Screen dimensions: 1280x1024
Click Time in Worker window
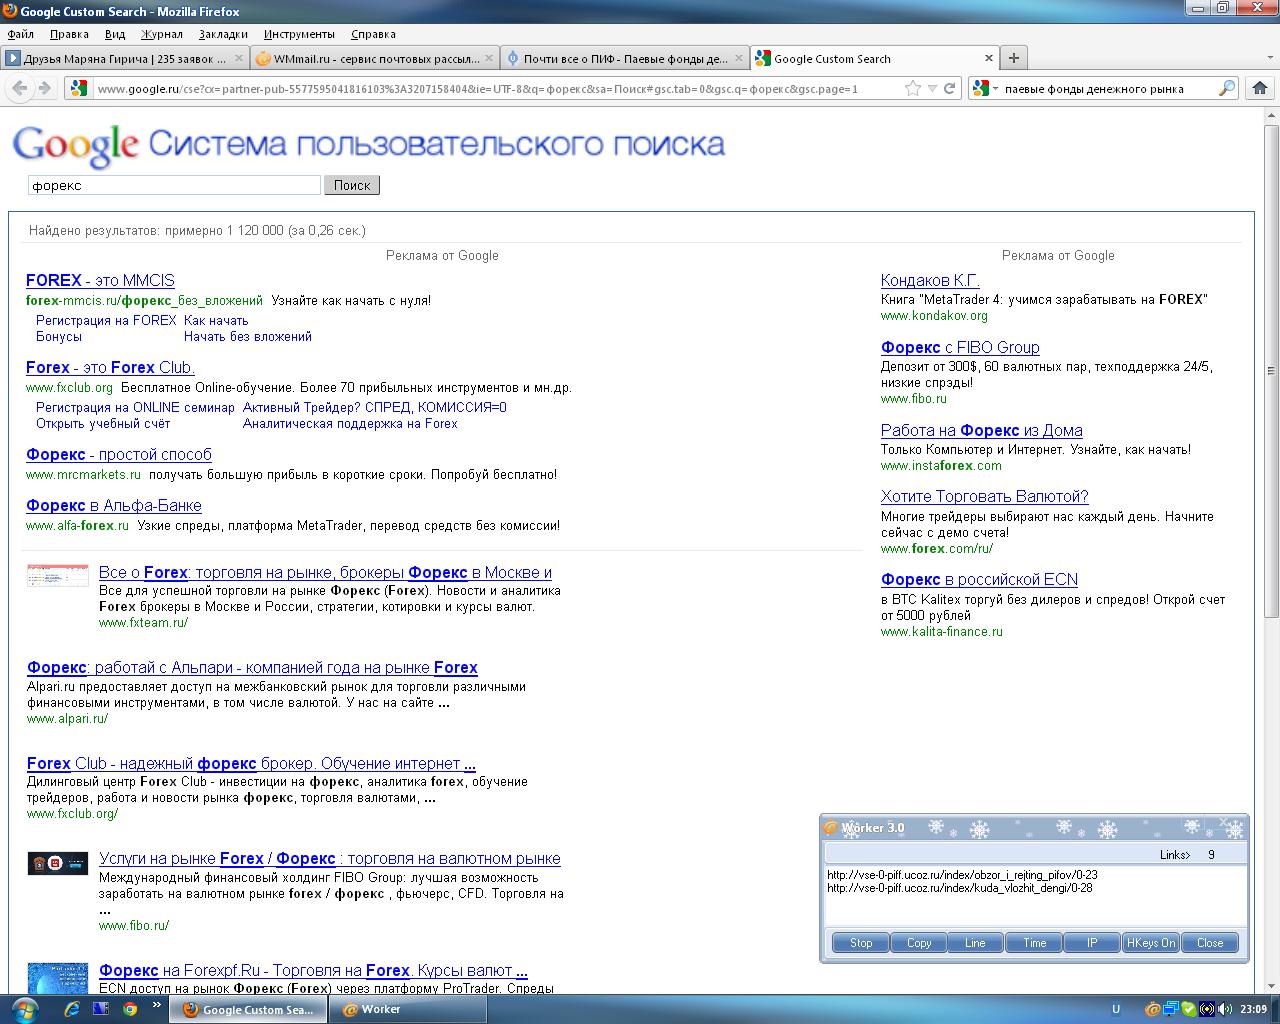click(1035, 942)
